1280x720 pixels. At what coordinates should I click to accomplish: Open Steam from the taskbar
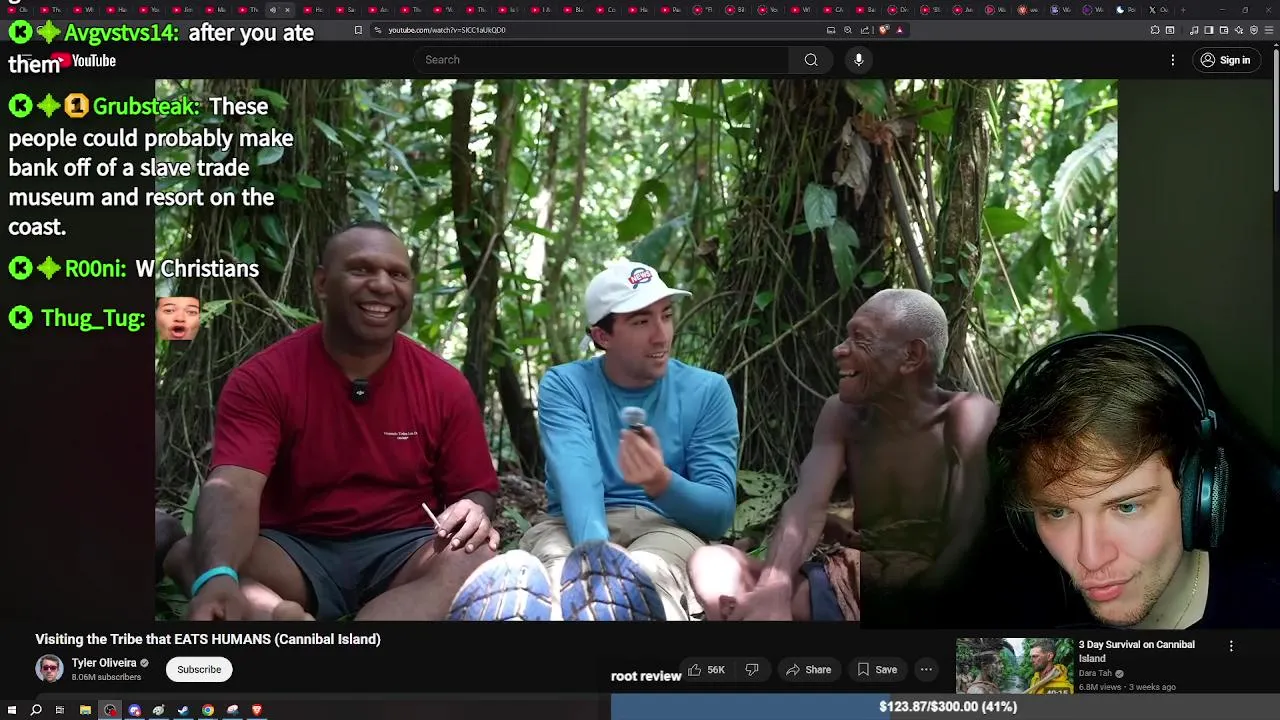tap(183, 710)
